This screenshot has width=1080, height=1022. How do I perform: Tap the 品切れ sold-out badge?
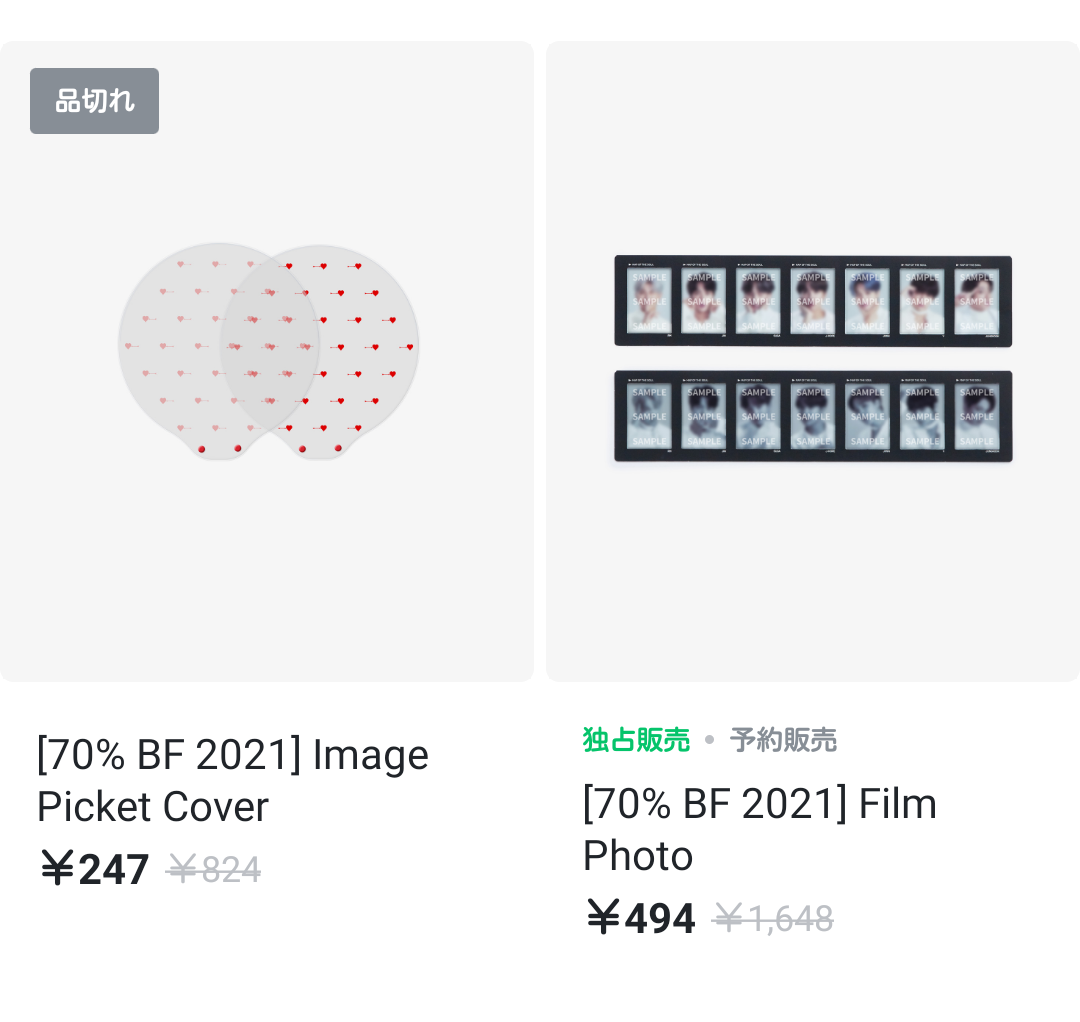pyautogui.click(x=94, y=101)
